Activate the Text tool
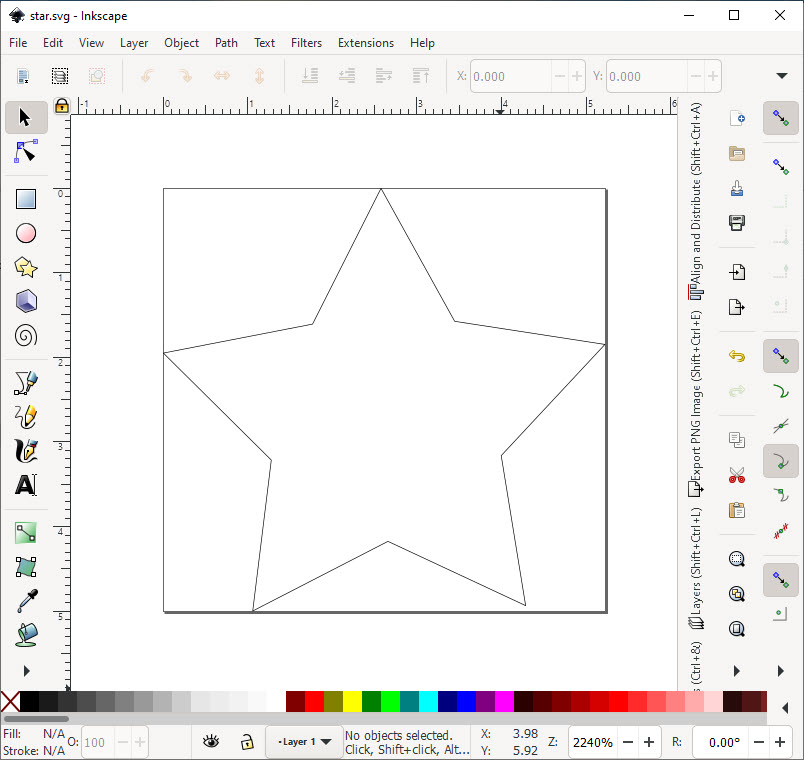804x760 pixels. click(x=26, y=485)
